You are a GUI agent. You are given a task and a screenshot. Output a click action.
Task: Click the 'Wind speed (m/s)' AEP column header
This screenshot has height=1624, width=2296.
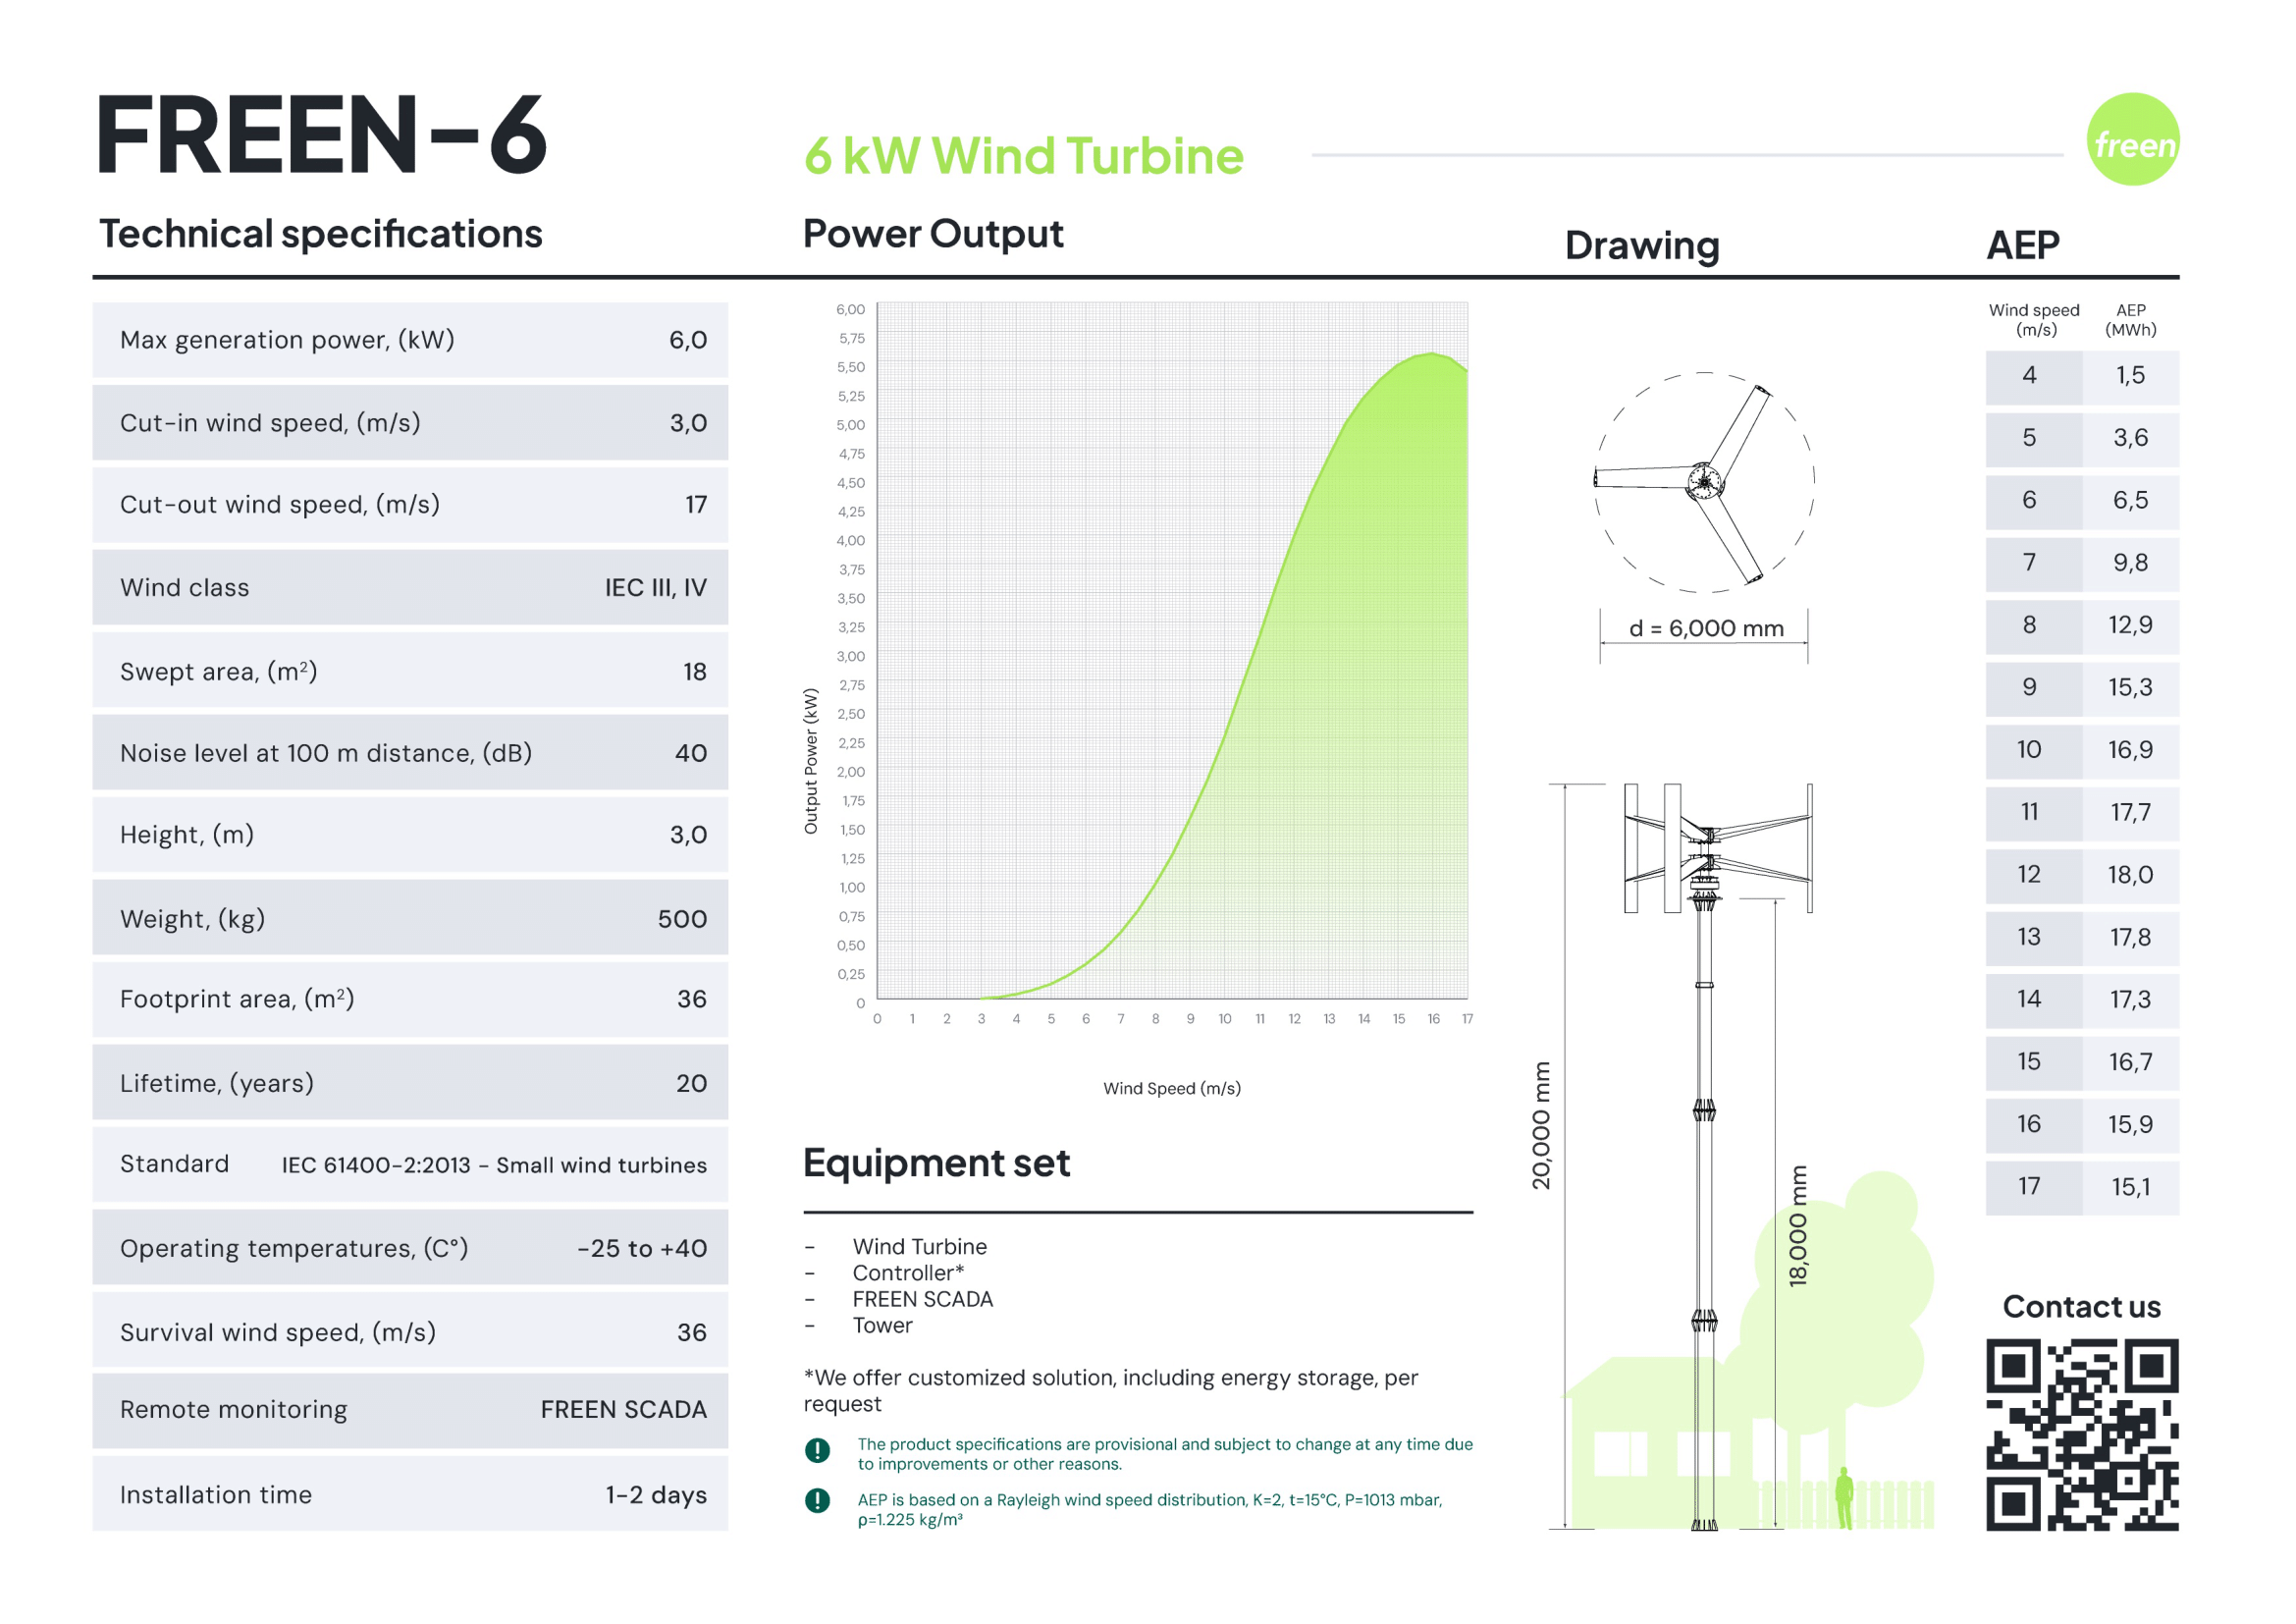pos(2033,320)
